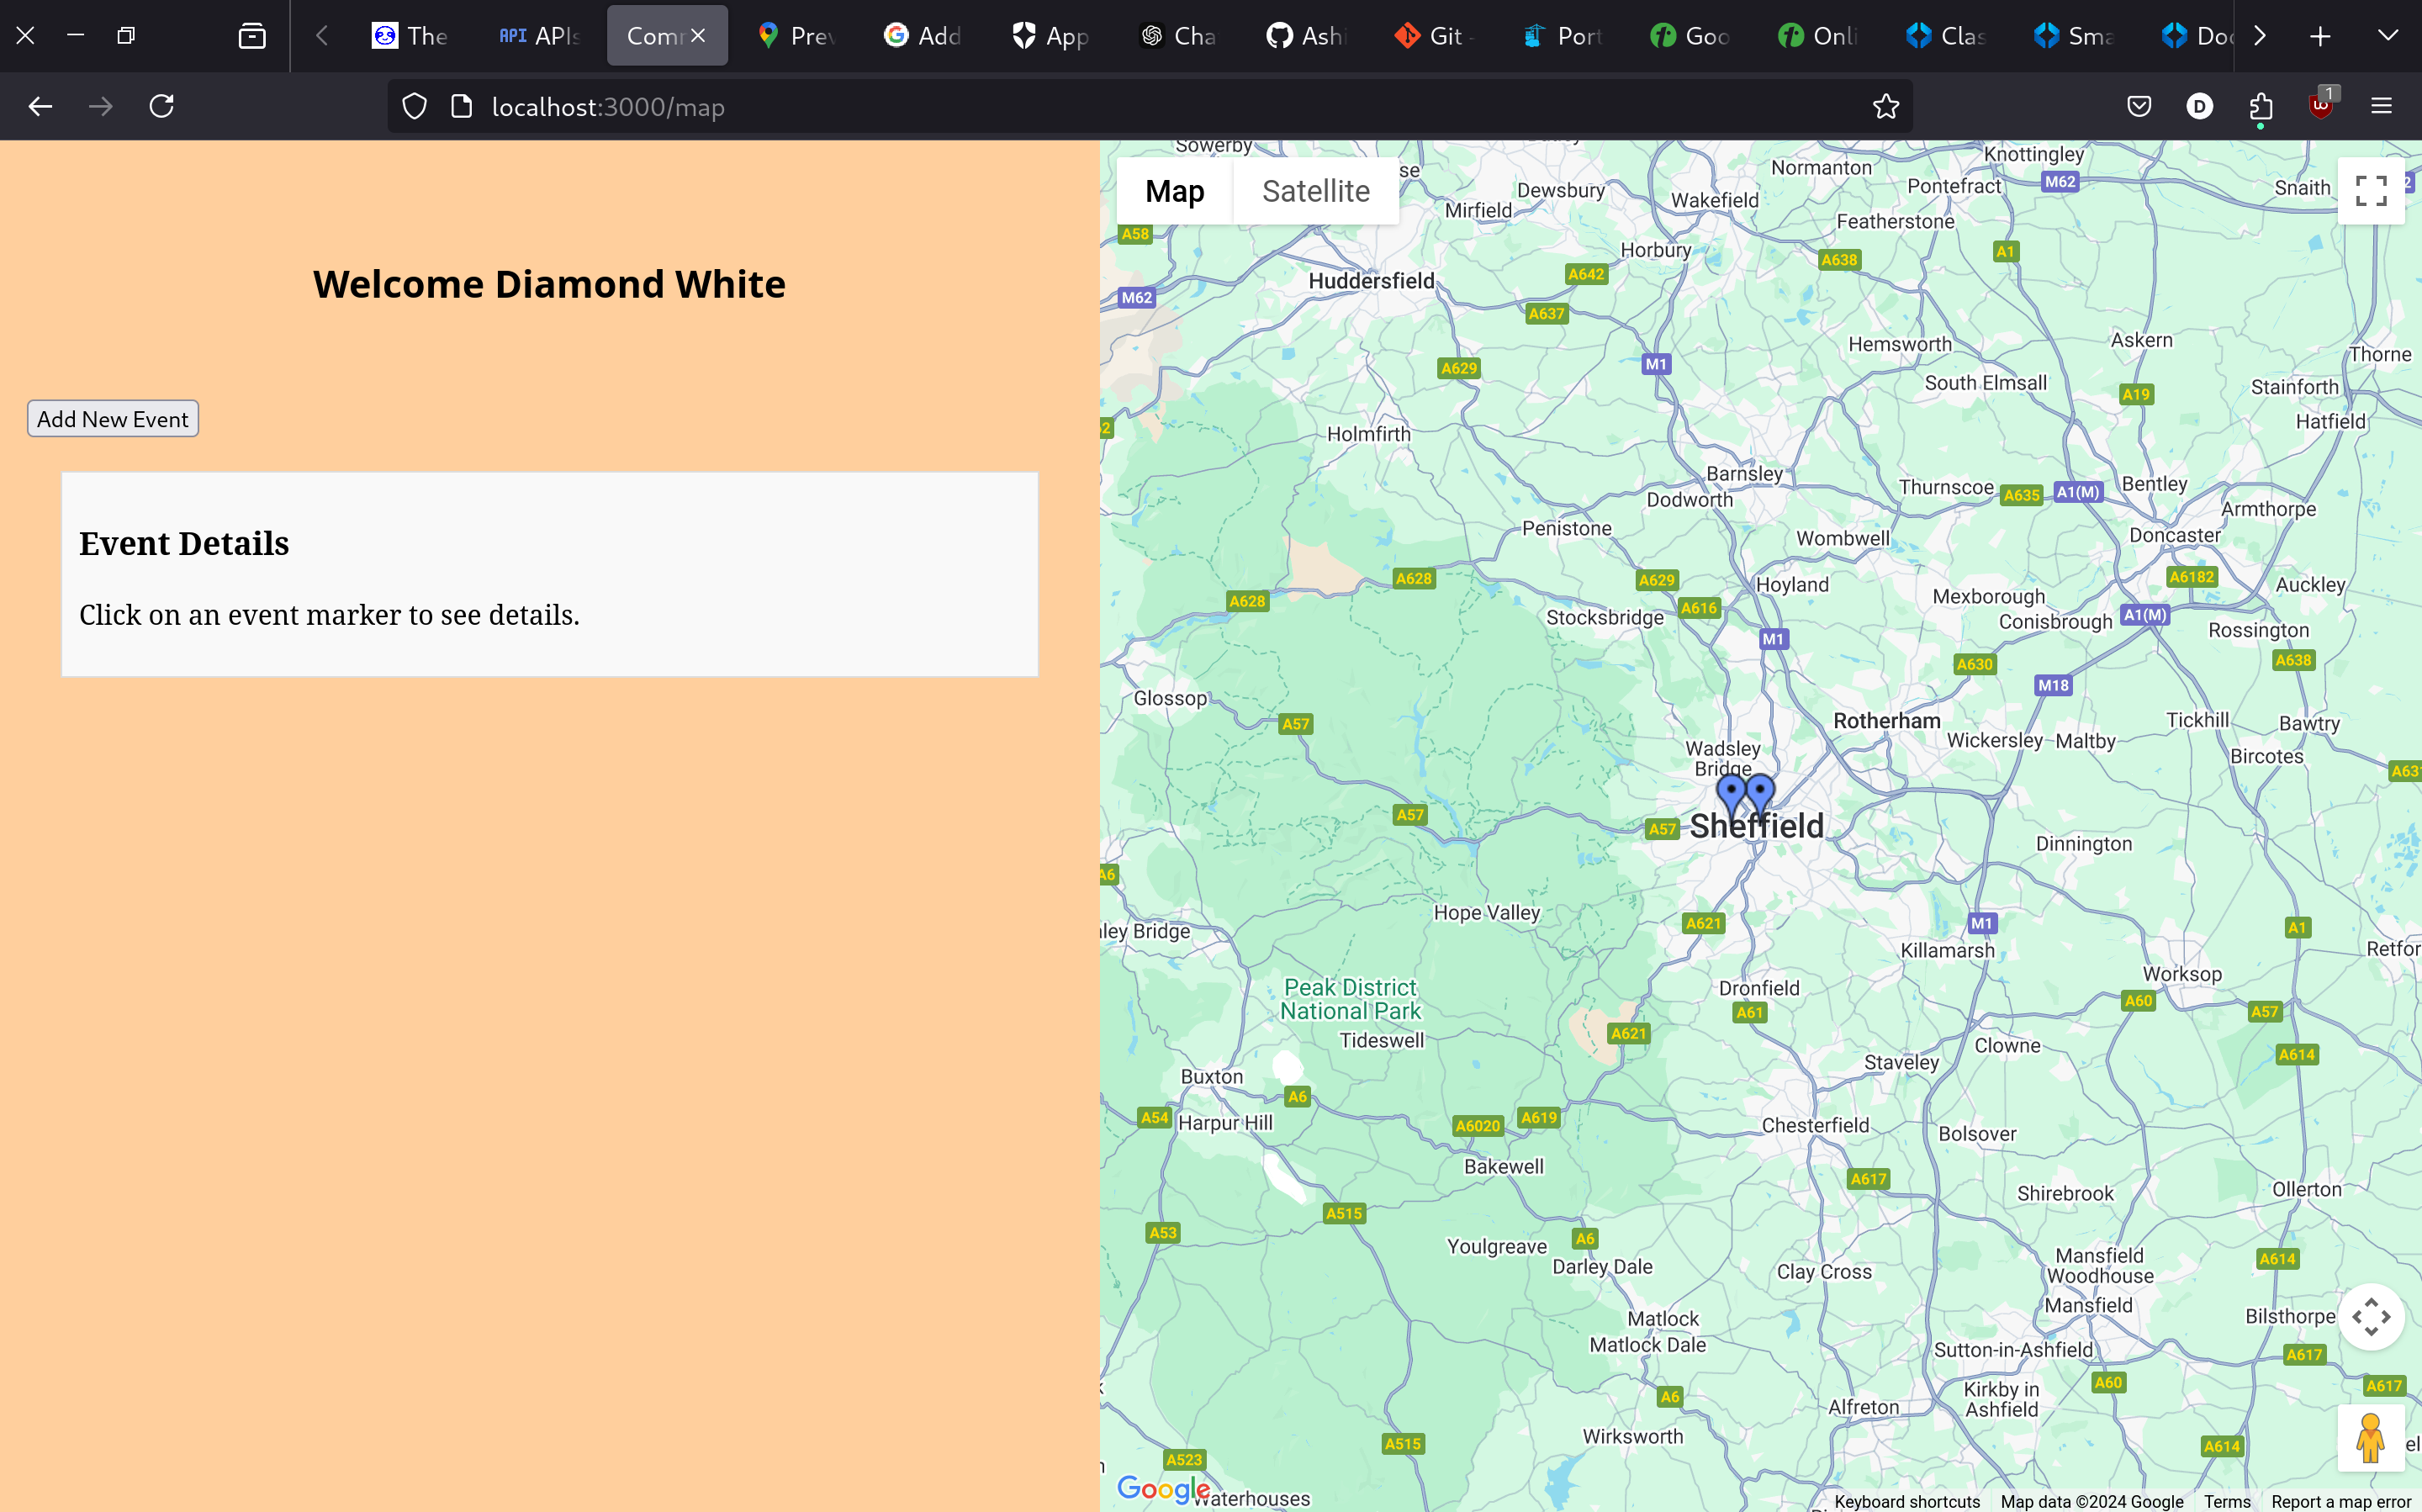This screenshot has height=1512, width=2422.
Task: Click the Add New Event button
Action: [x=113, y=419]
